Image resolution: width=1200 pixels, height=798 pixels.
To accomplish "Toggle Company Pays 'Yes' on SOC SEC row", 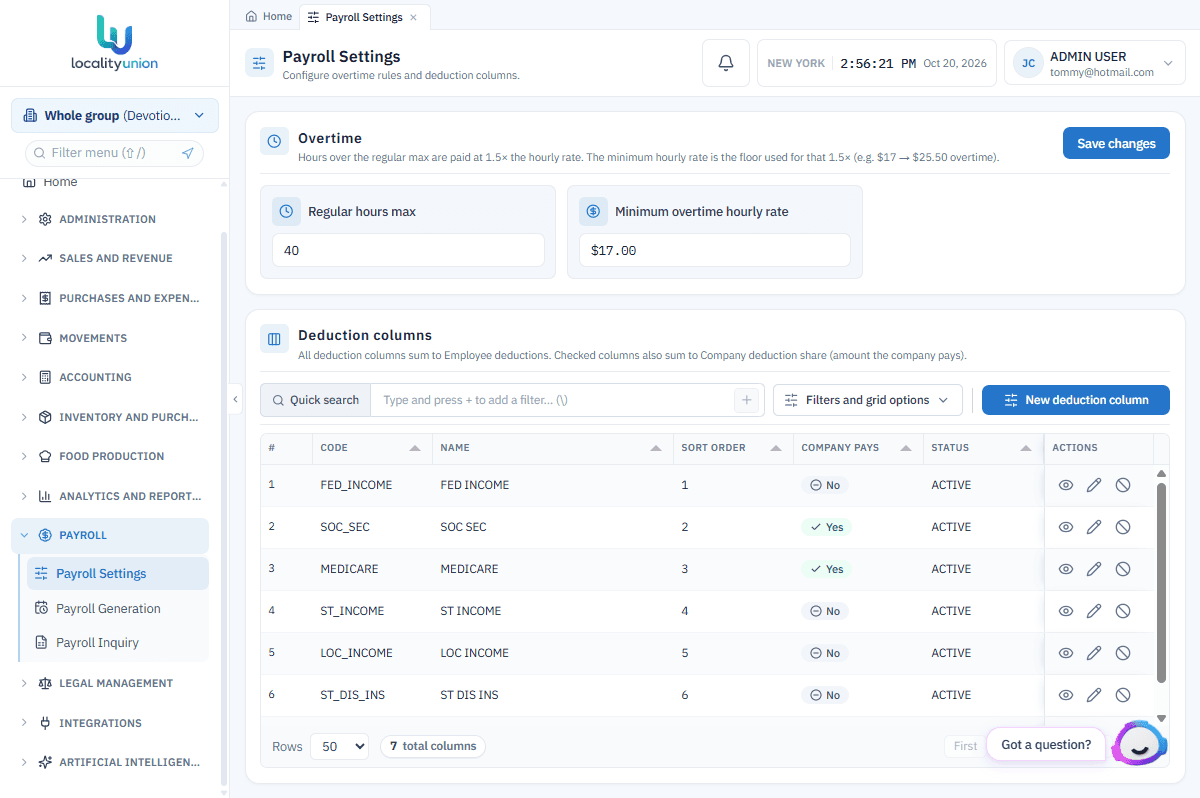I will coord(827,527).
